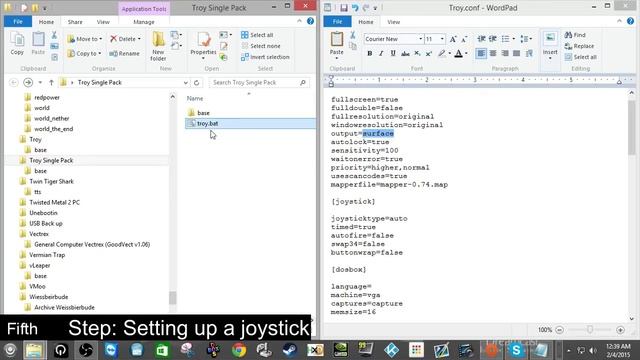Click Move to in Explorer ribbon
The image size is (640, 360).
pyautogui.click(x=84, y=39)
